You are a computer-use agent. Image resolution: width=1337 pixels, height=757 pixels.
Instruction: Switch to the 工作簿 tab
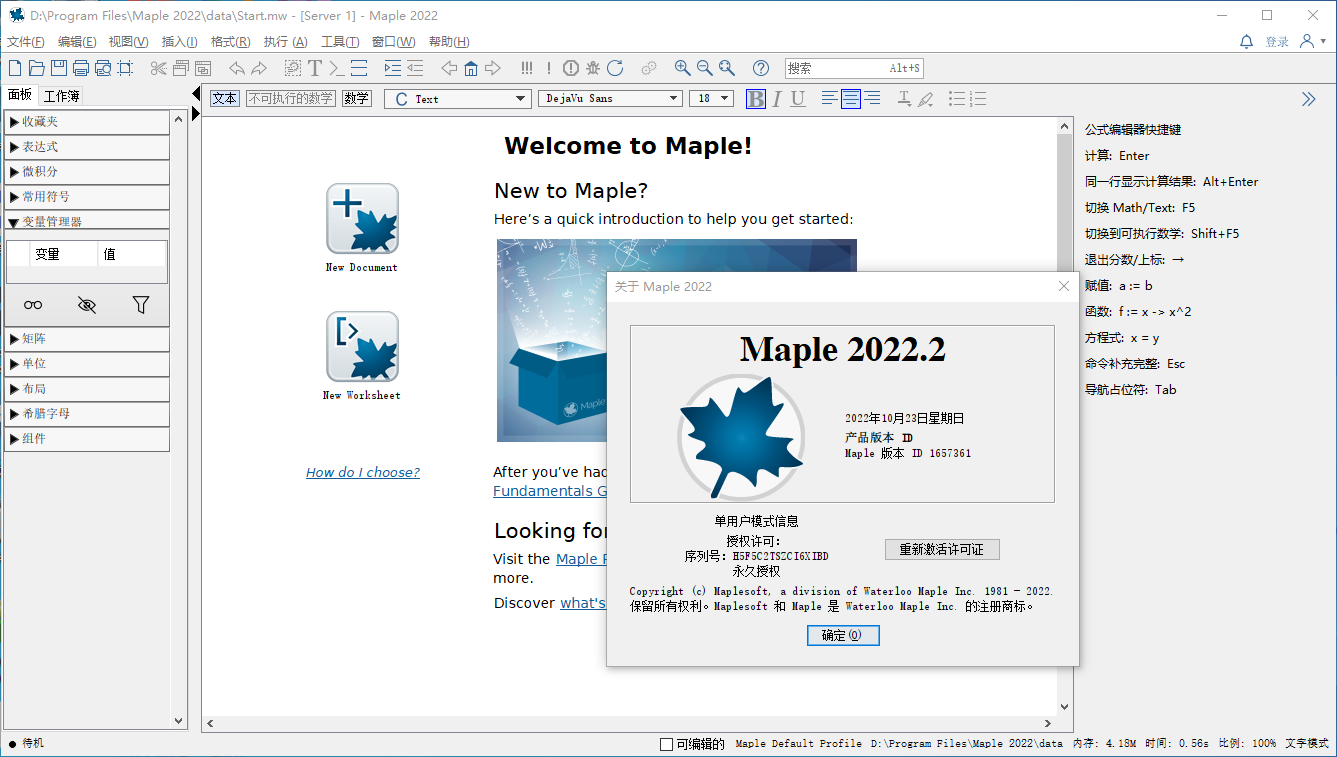point(61,96)
